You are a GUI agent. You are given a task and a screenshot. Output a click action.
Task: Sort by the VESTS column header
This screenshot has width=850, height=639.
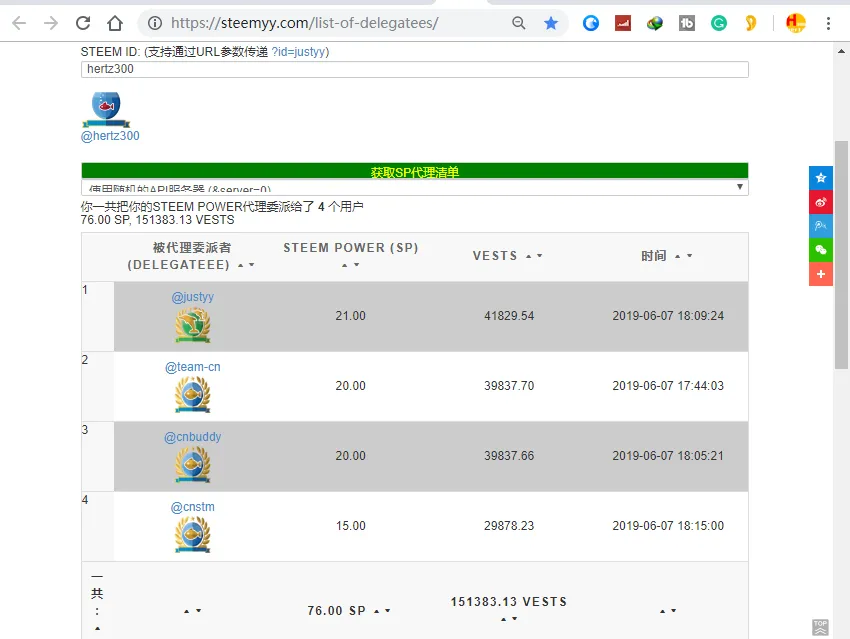click(x=507, y=256)
